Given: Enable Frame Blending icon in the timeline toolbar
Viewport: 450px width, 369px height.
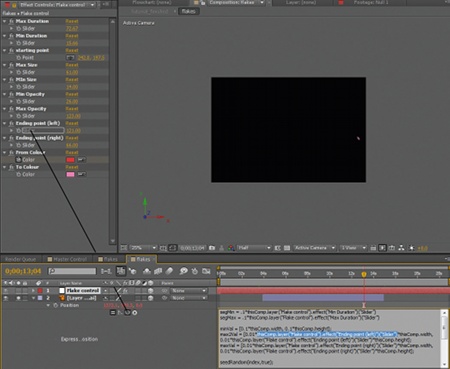Looking at the screenshot, I should coord(158,271).
